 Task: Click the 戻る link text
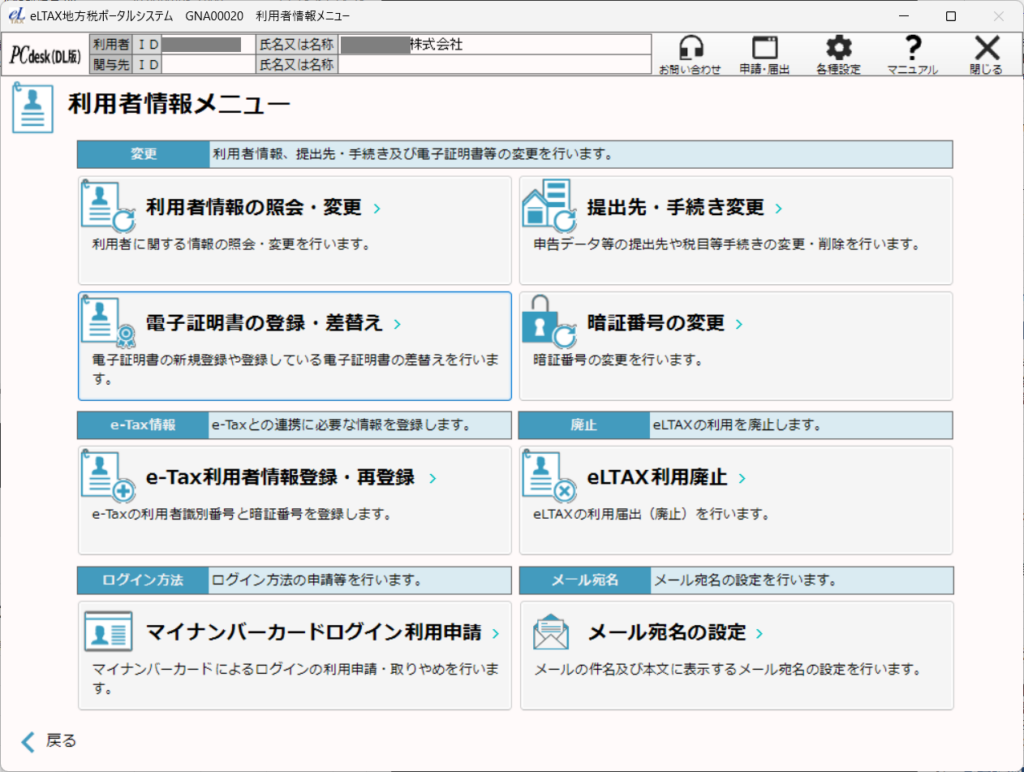click(61, 741)
